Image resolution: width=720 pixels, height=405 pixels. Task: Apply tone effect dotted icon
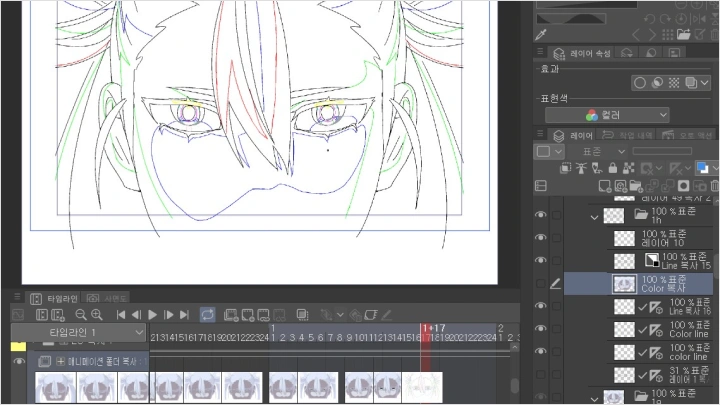tap(674, 83)
